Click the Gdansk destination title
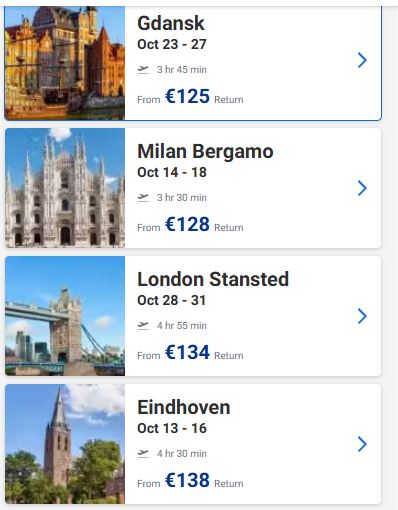The height and width of the screenshot is (510, 398). (171, 24)
